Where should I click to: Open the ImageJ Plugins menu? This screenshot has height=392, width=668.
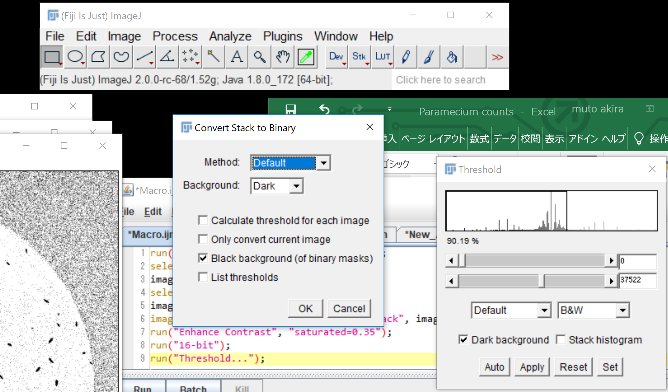pyautogui.click(x=283, y=36)
